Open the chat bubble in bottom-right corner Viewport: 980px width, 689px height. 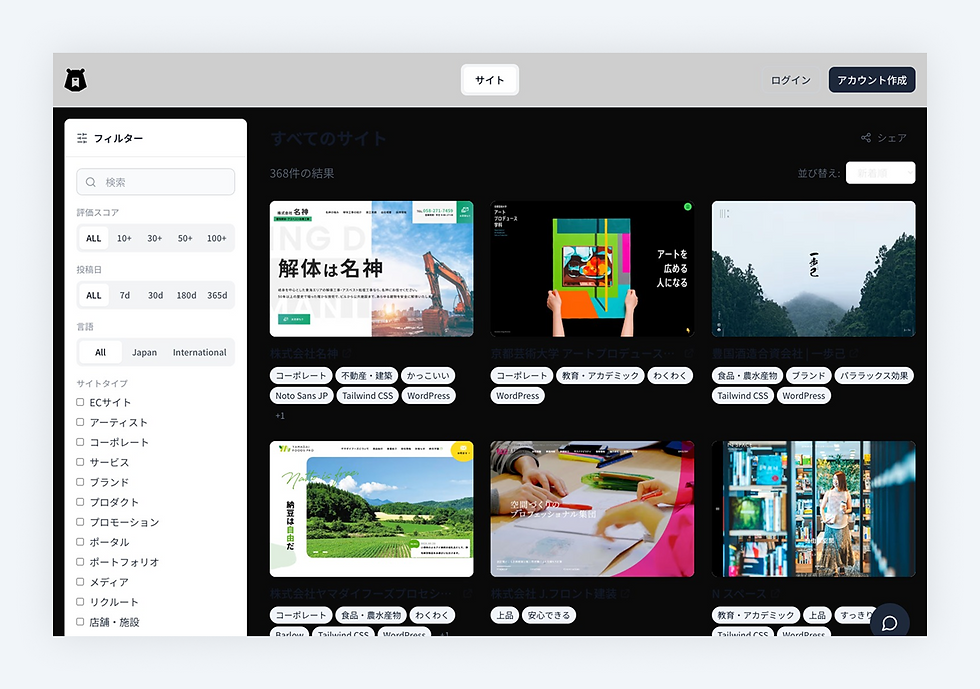[x=891, y=621]
